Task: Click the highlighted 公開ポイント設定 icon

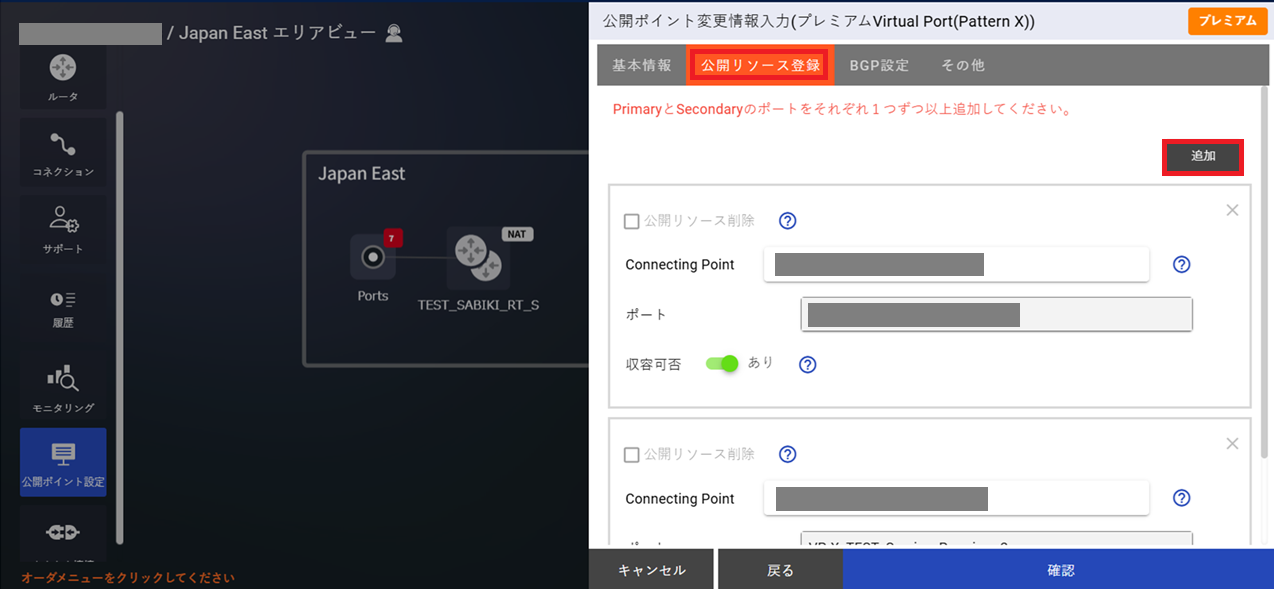Action: [x=62, y=462]
